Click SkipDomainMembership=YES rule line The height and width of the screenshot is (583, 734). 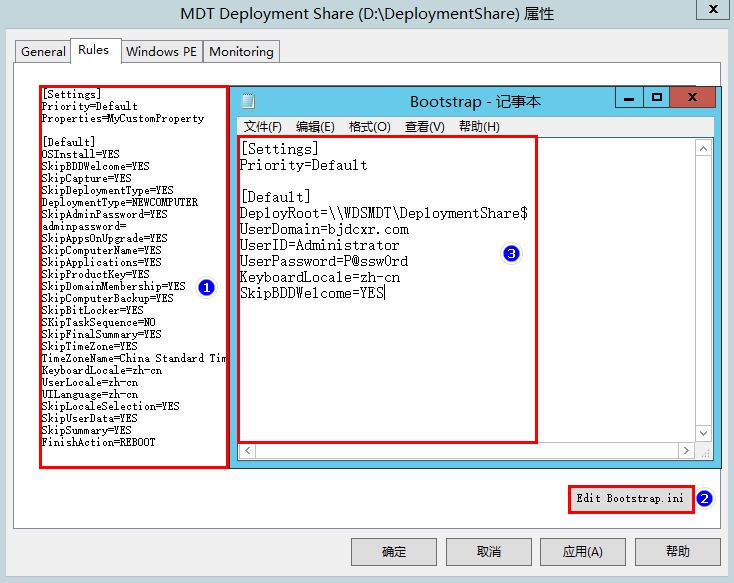click(113, 287)
